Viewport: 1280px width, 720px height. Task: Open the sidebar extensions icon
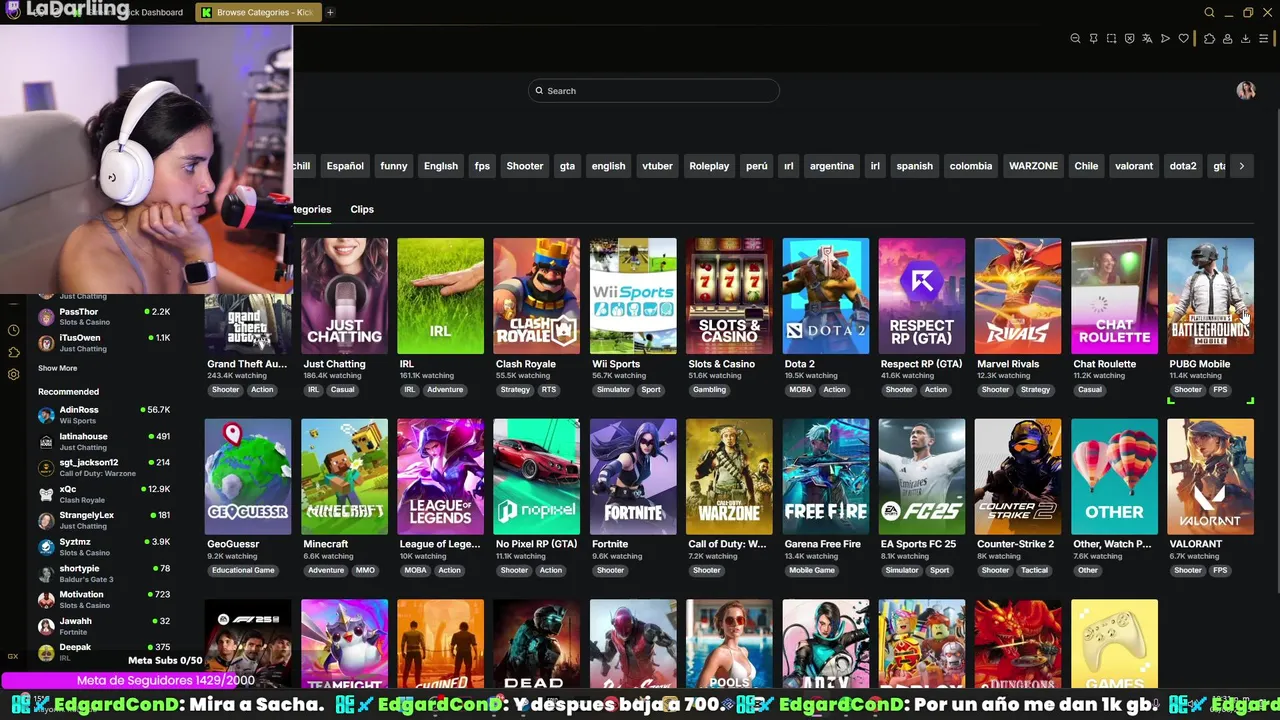pos(13,352)
